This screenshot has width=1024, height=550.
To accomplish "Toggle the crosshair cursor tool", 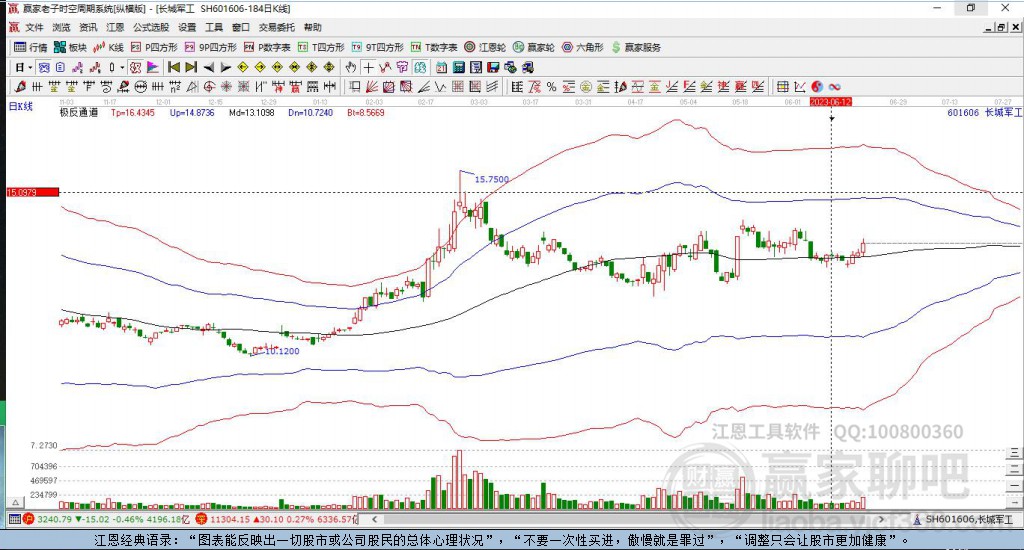I will point(368,67).
